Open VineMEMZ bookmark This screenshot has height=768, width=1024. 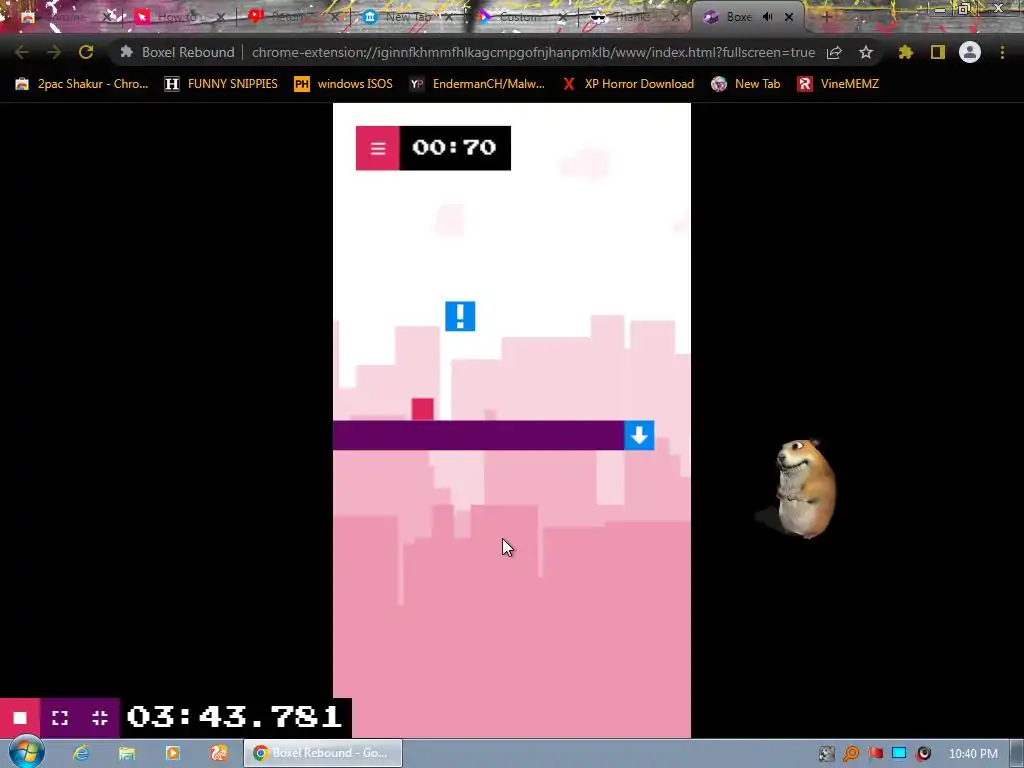click(839, 84)
